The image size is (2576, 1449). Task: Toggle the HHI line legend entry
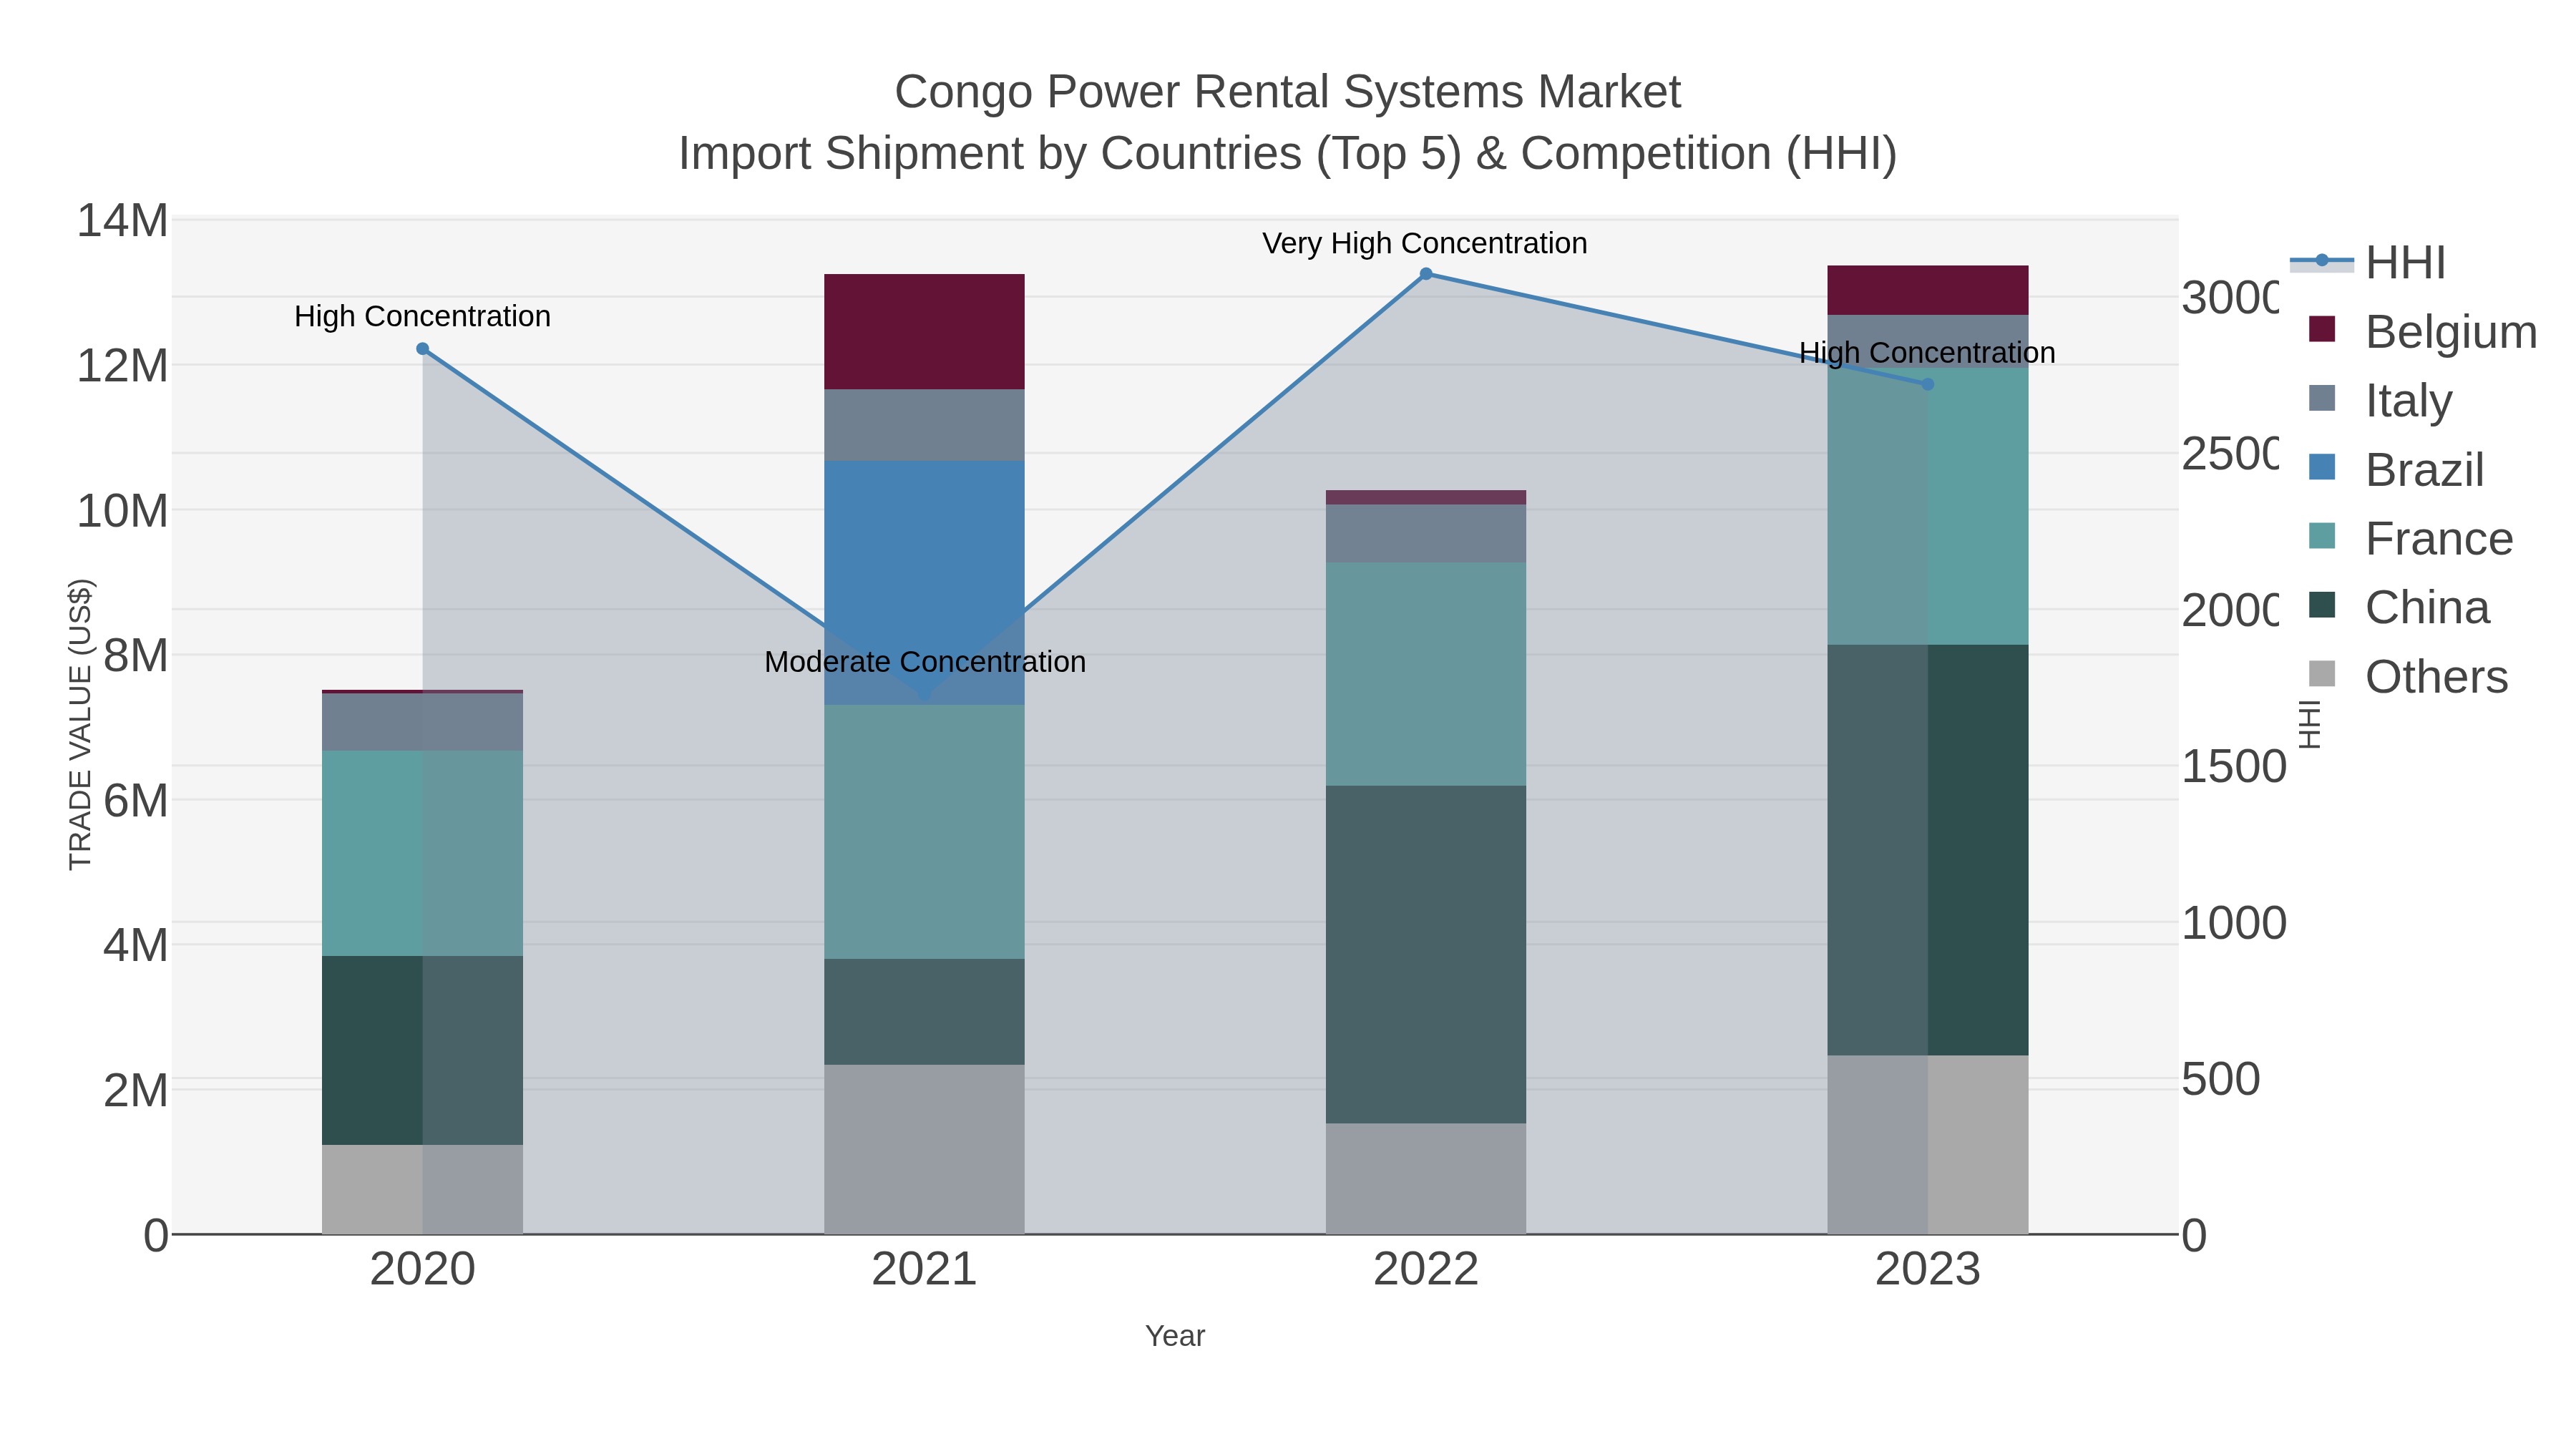click(2368, 262)
